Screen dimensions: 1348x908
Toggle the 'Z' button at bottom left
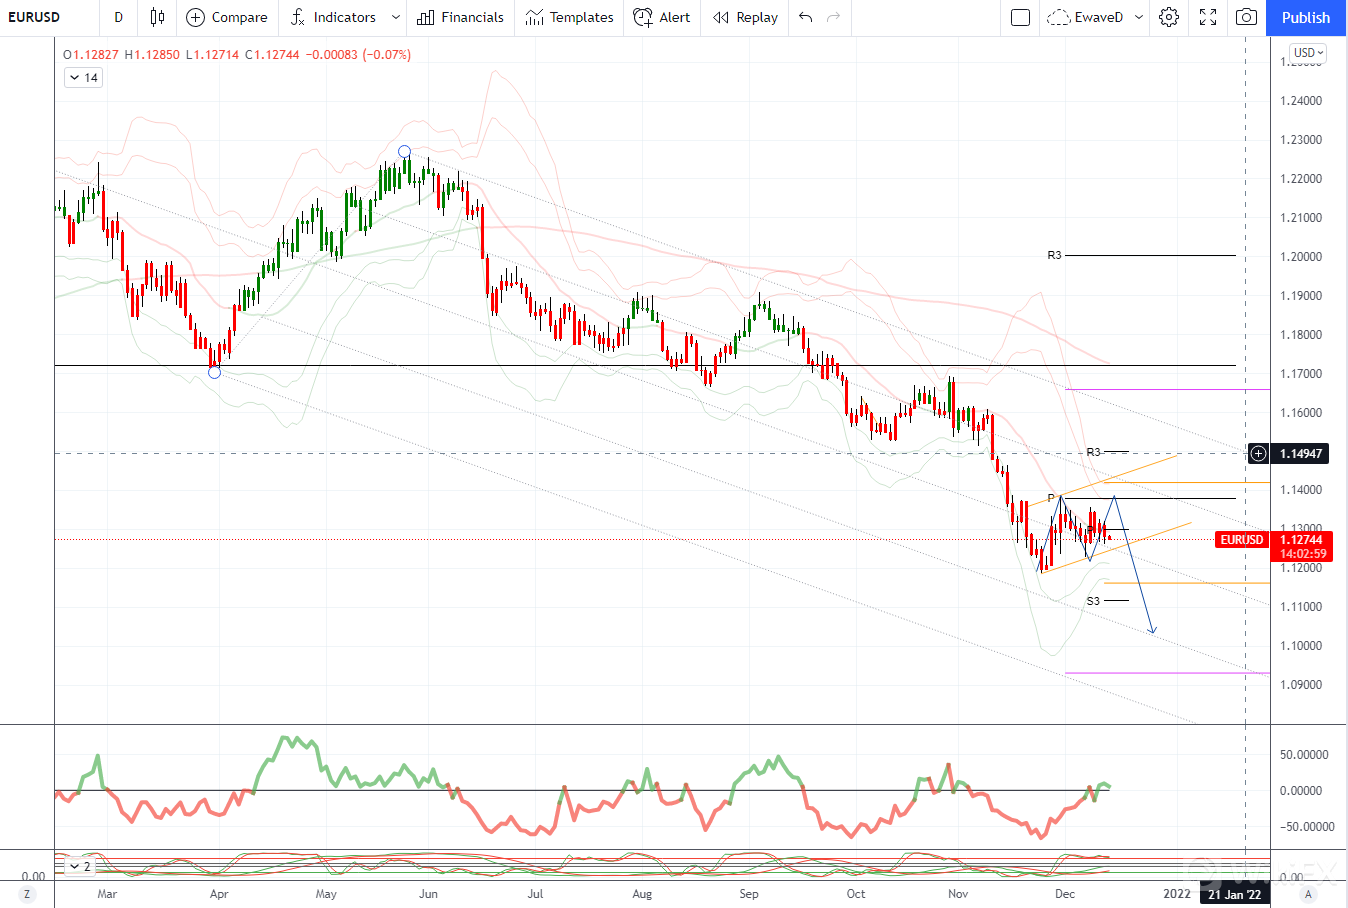point(27,894)
